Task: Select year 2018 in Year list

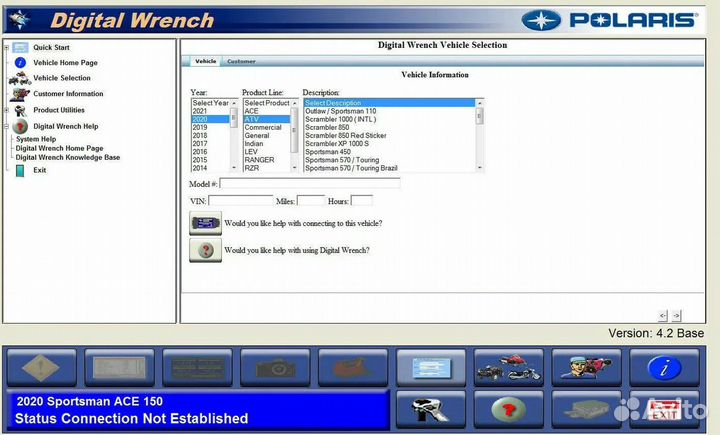Action: click(x=210, y=136)
